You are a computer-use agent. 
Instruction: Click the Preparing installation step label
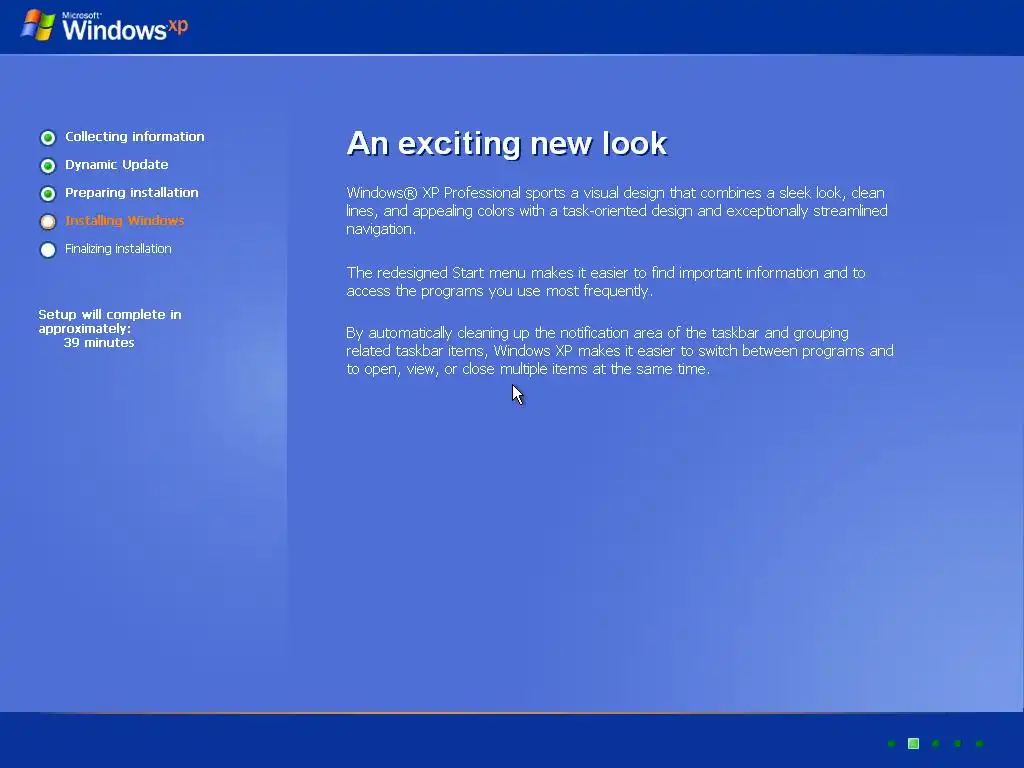pyautogui.click(x=131, y=193)
